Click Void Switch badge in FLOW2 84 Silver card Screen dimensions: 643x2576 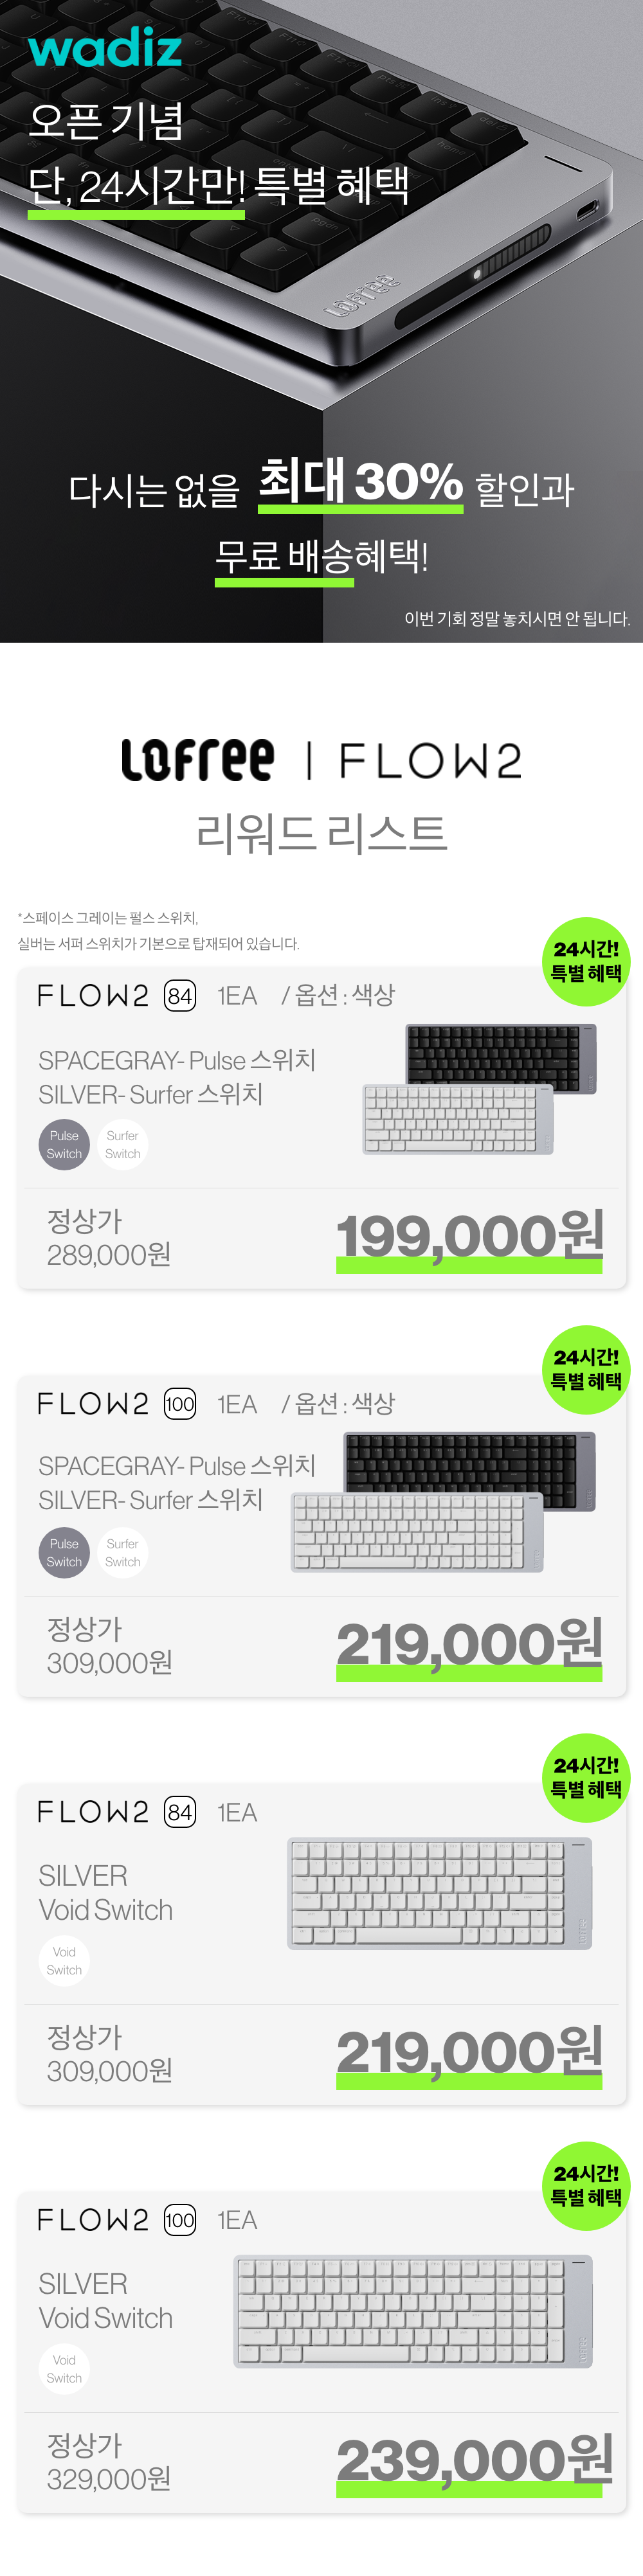(x=64, y=1960)
